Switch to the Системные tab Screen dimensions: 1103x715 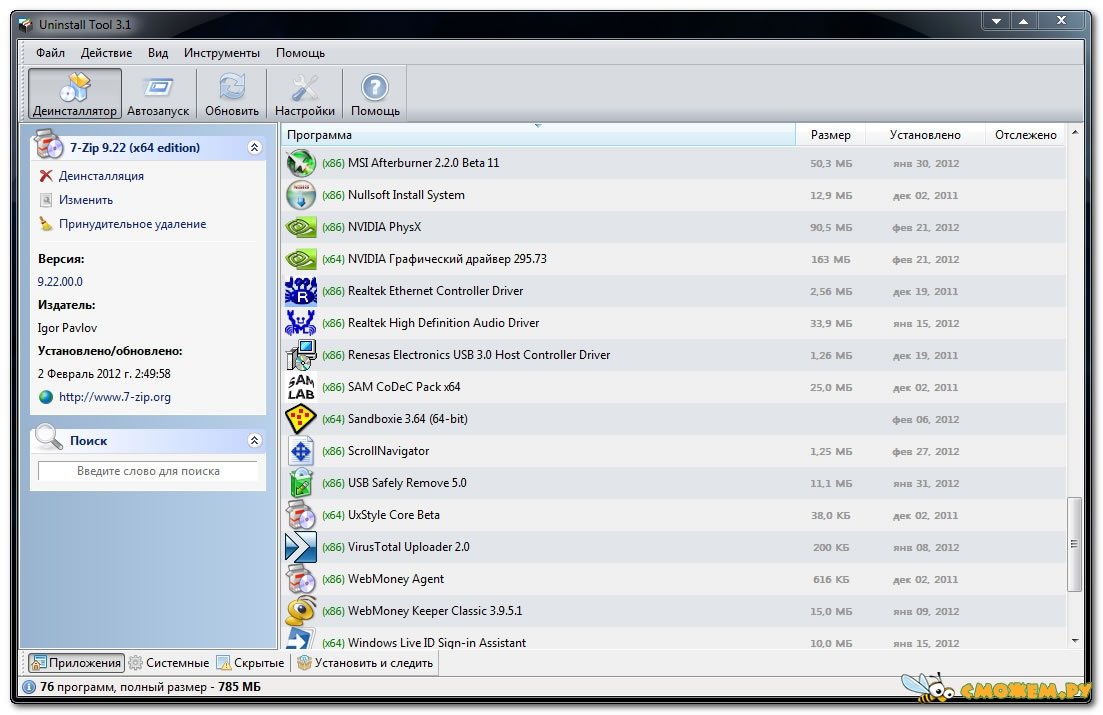168,663
